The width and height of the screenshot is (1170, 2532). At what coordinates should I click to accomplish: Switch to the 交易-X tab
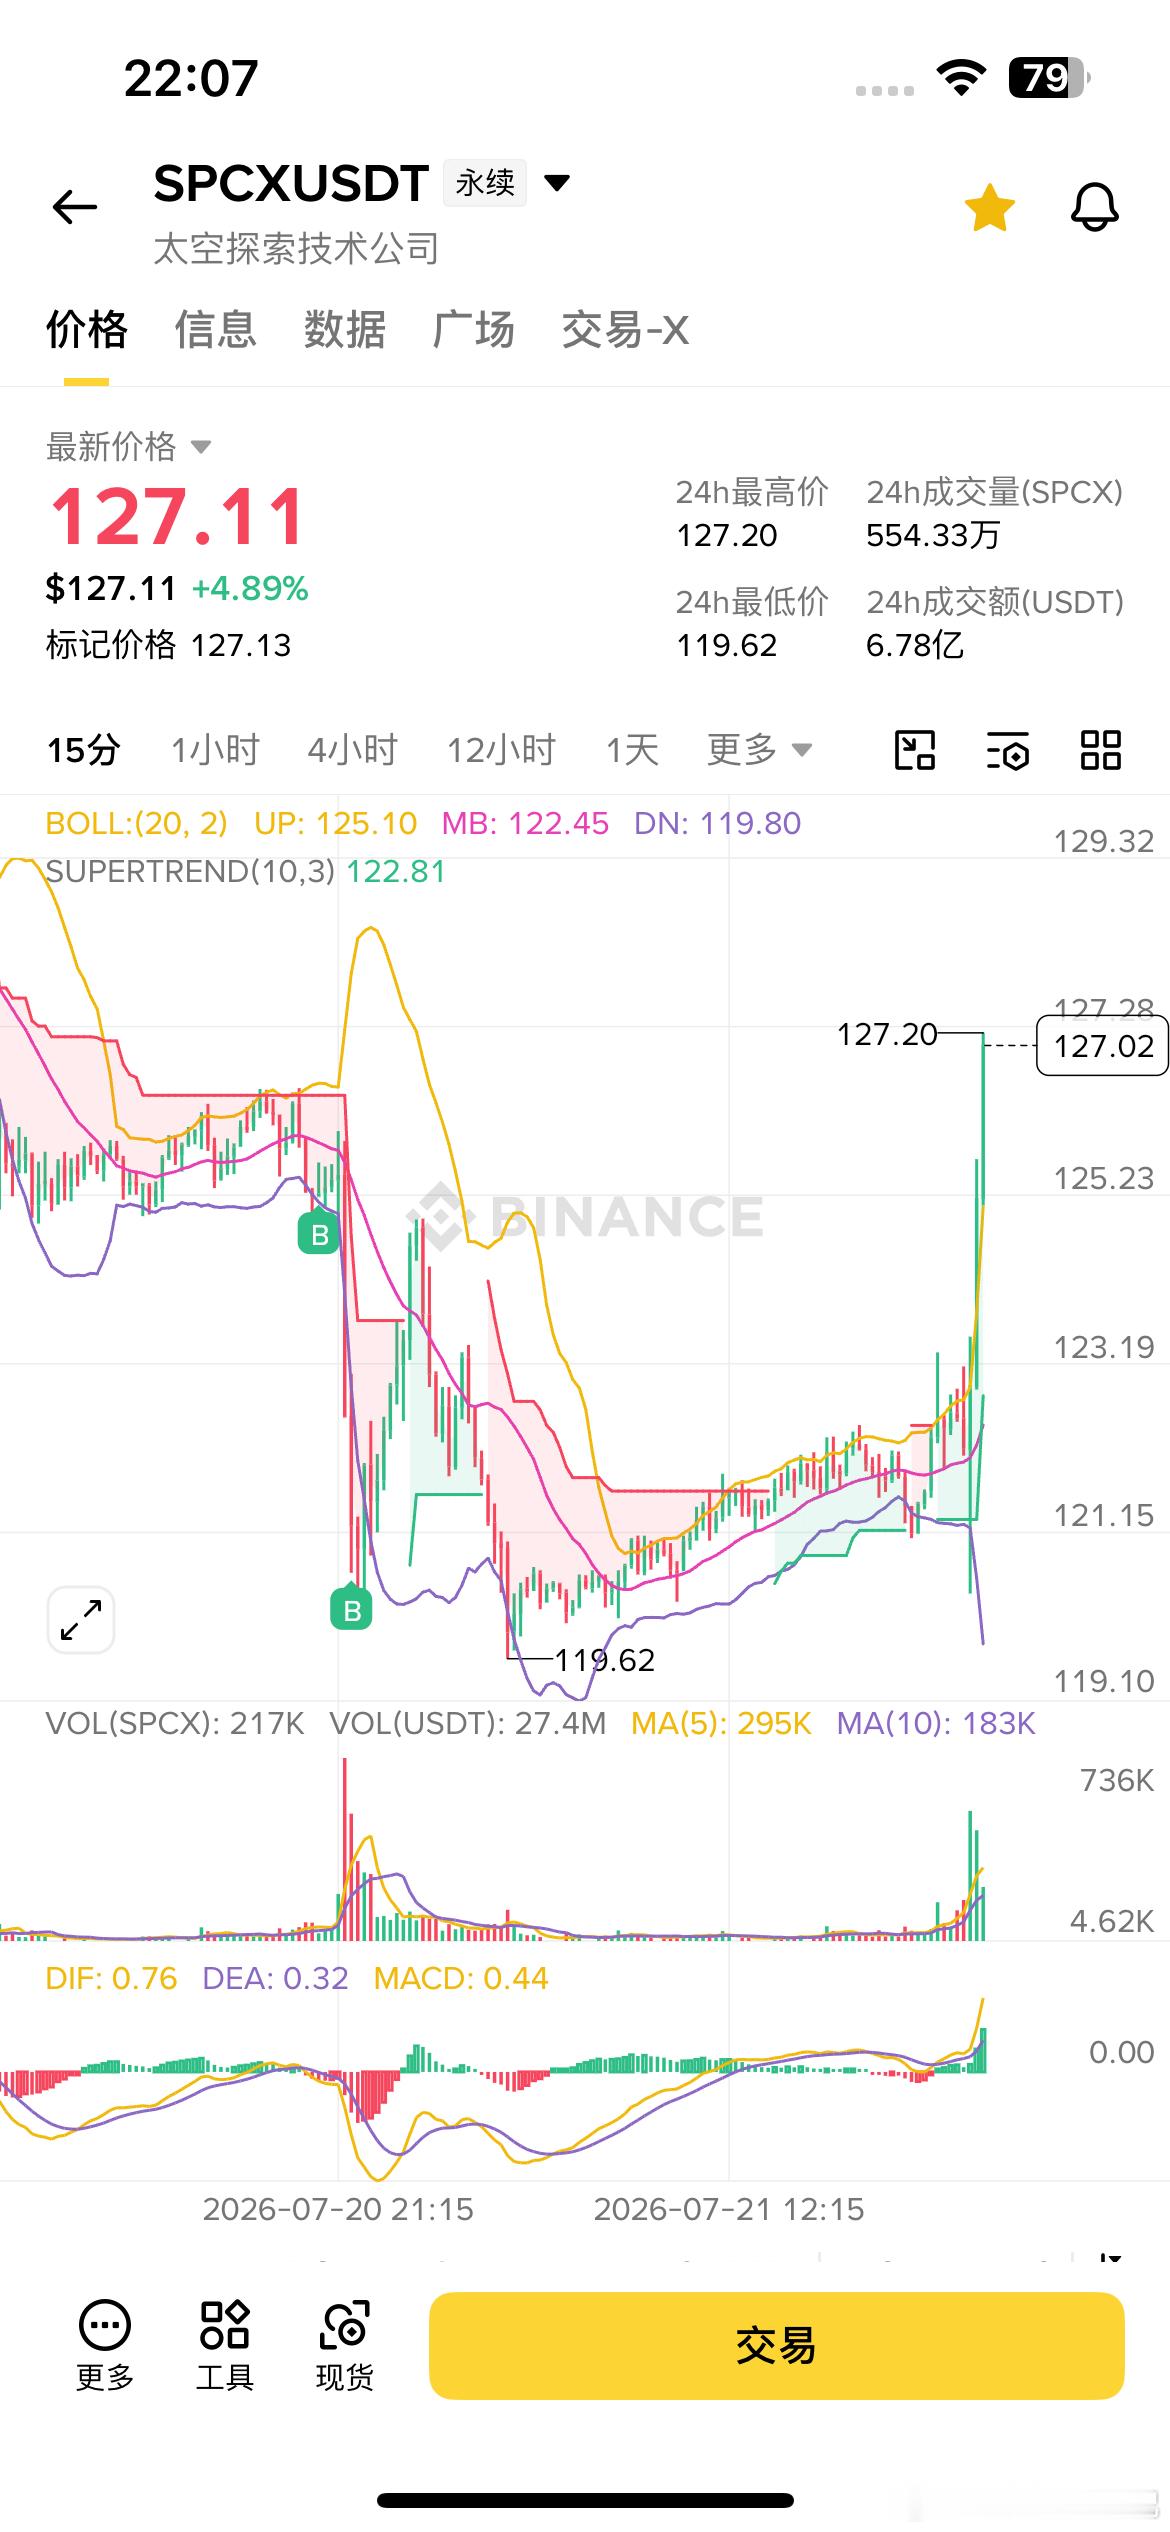point(625,330)
